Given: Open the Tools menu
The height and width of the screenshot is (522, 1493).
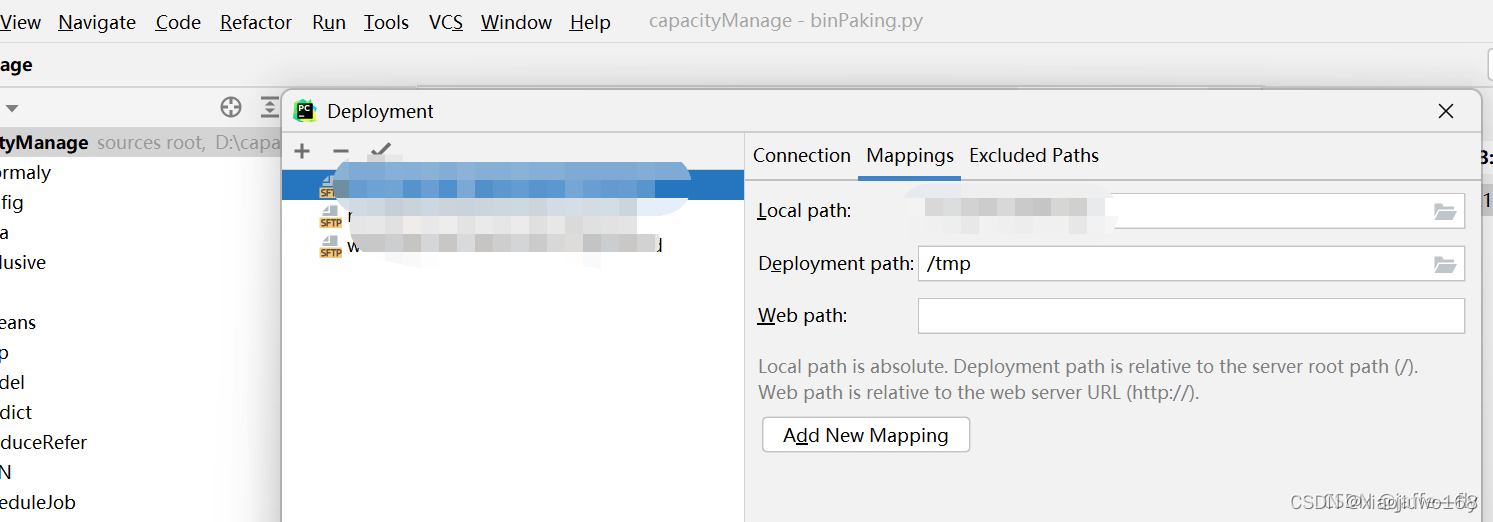Looking at the screenshot, I should [x=386, y=22].
